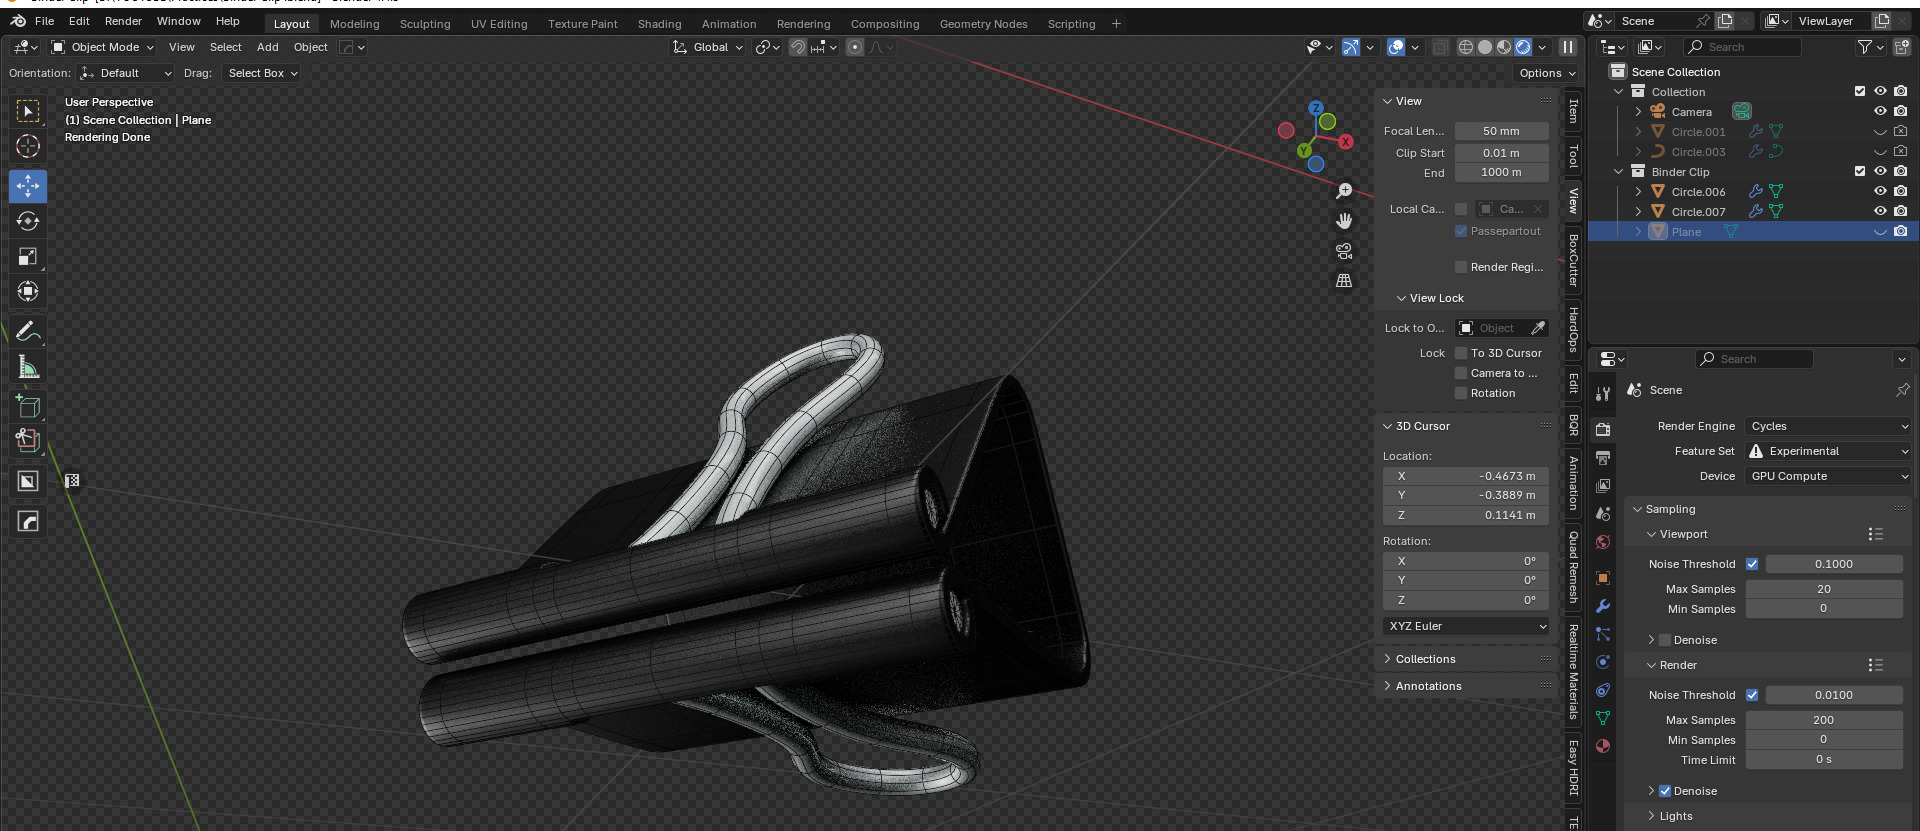The width and height of the screenshot is (1920, 831).
Task: Open Device GPU Compute dropdown
Action: (x=1828, y=476)
